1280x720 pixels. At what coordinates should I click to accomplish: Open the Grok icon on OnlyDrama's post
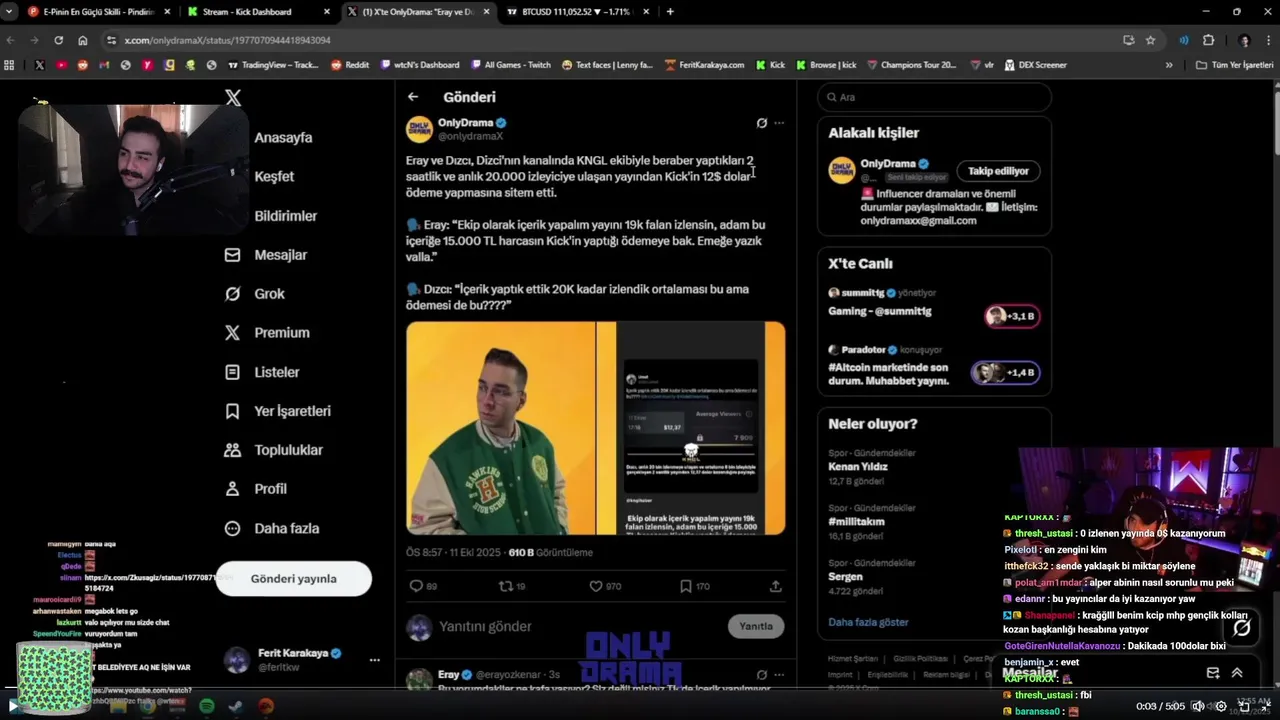pos(761,123)
